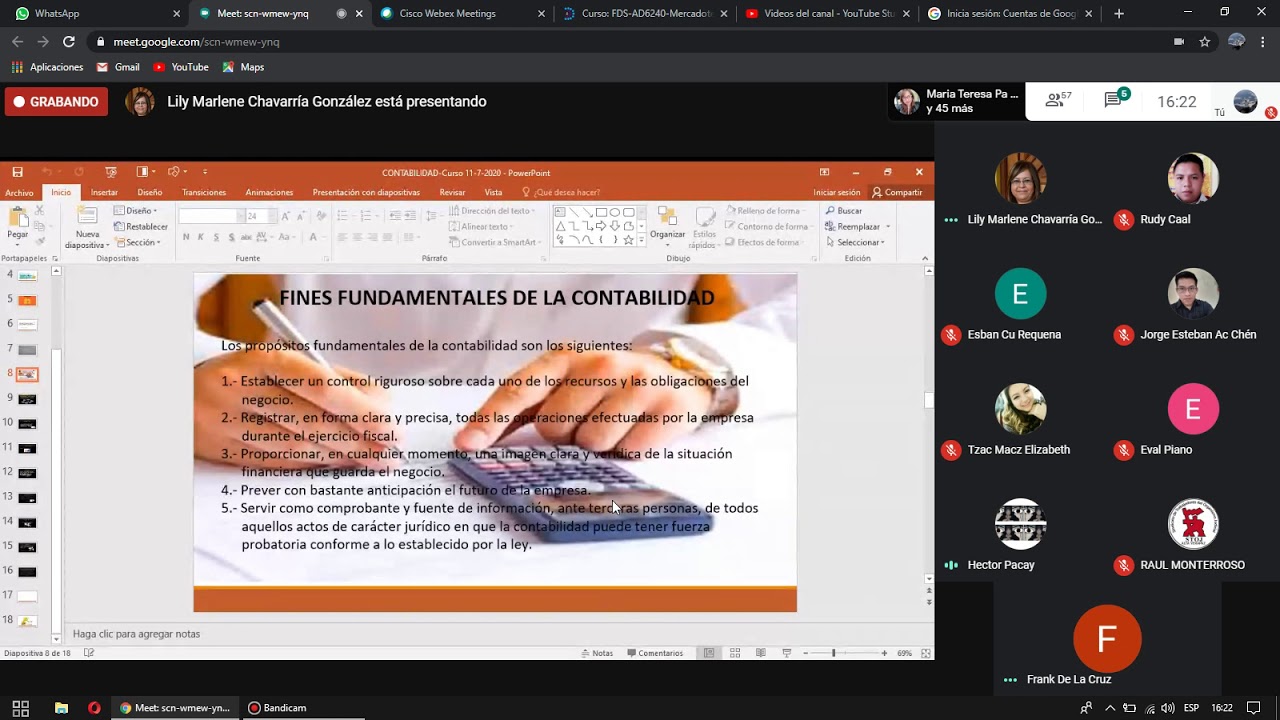The height and width of the screenshot is (720, 1280).
Task: Insert a star shape from the shapes gallery
Action: pyautogui.click(x=628, y=239)
